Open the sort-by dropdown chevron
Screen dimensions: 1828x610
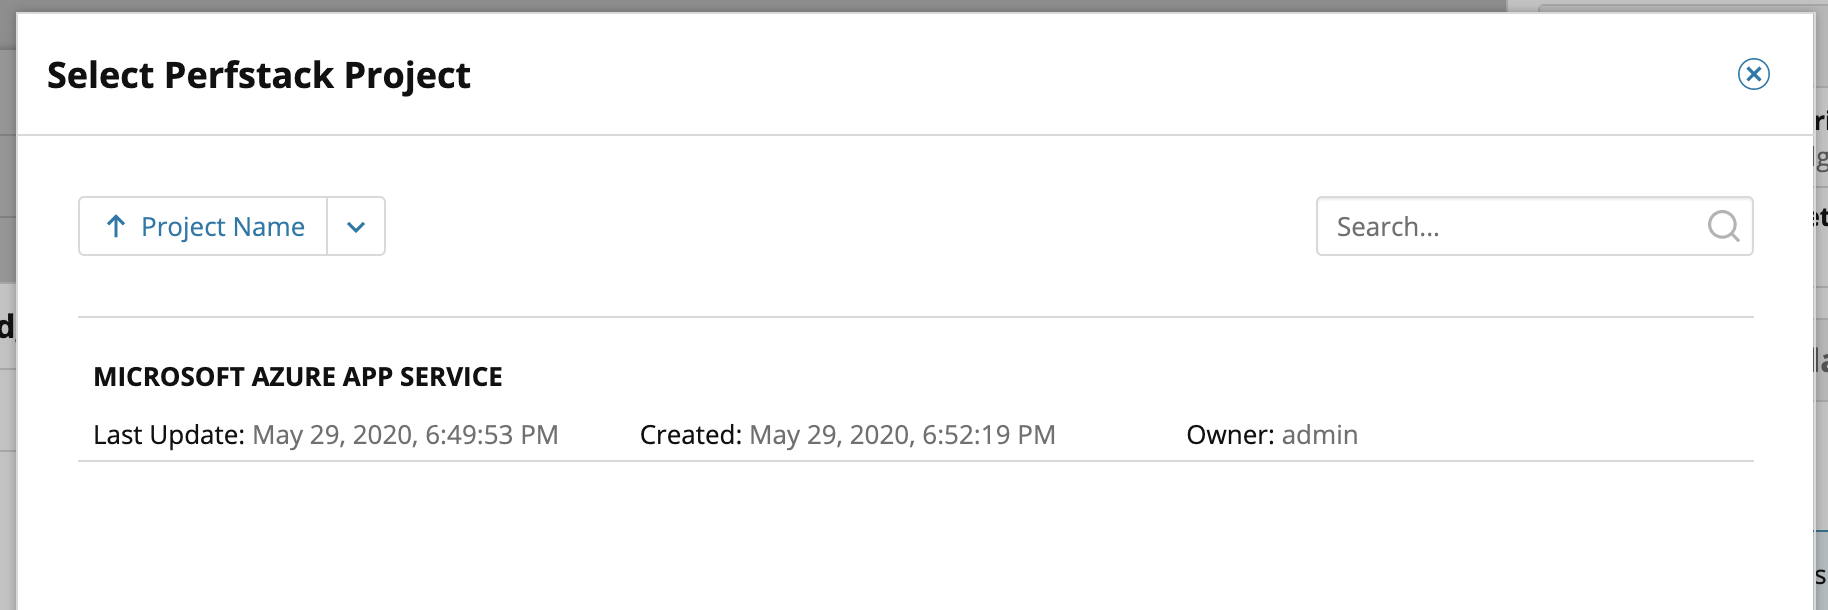[x=356, y=226]
